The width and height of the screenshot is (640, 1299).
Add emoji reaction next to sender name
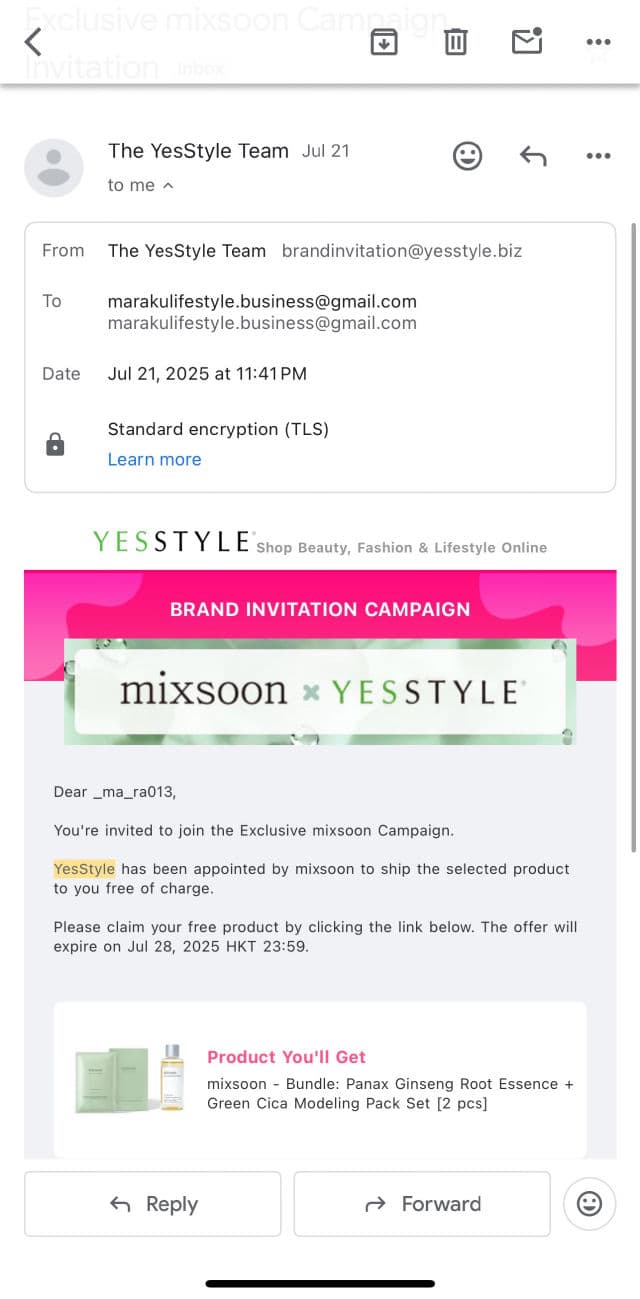click(x=467, y=155)
